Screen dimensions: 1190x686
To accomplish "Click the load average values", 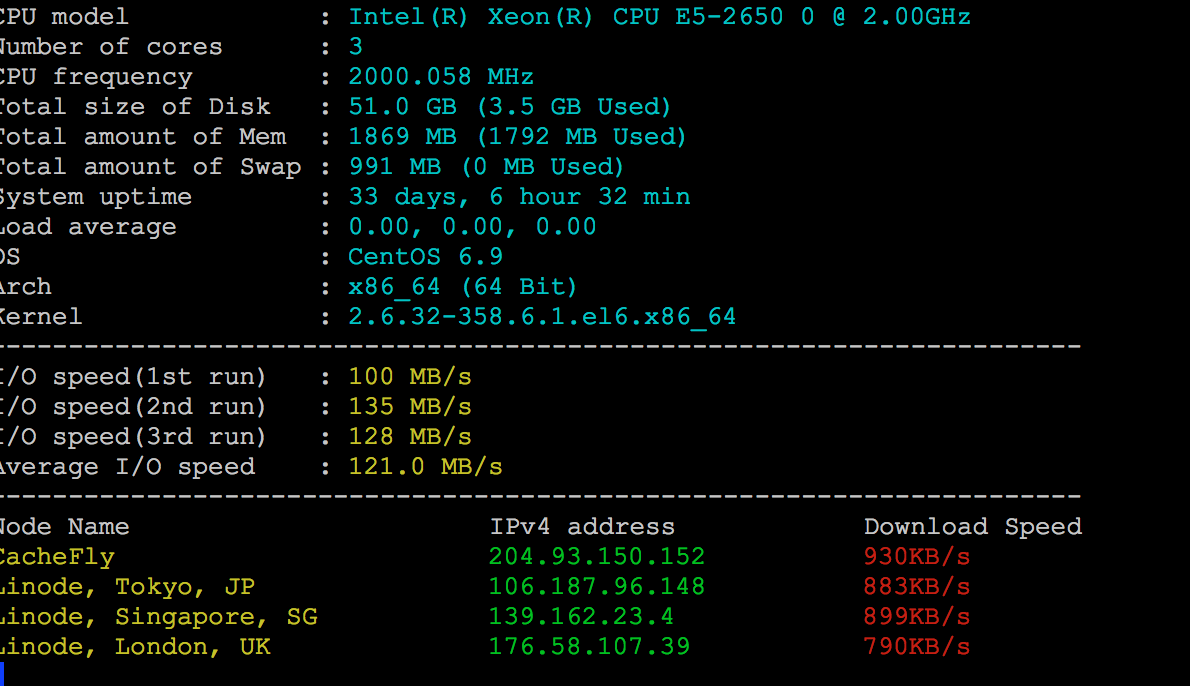I will [x=472, y=227].
